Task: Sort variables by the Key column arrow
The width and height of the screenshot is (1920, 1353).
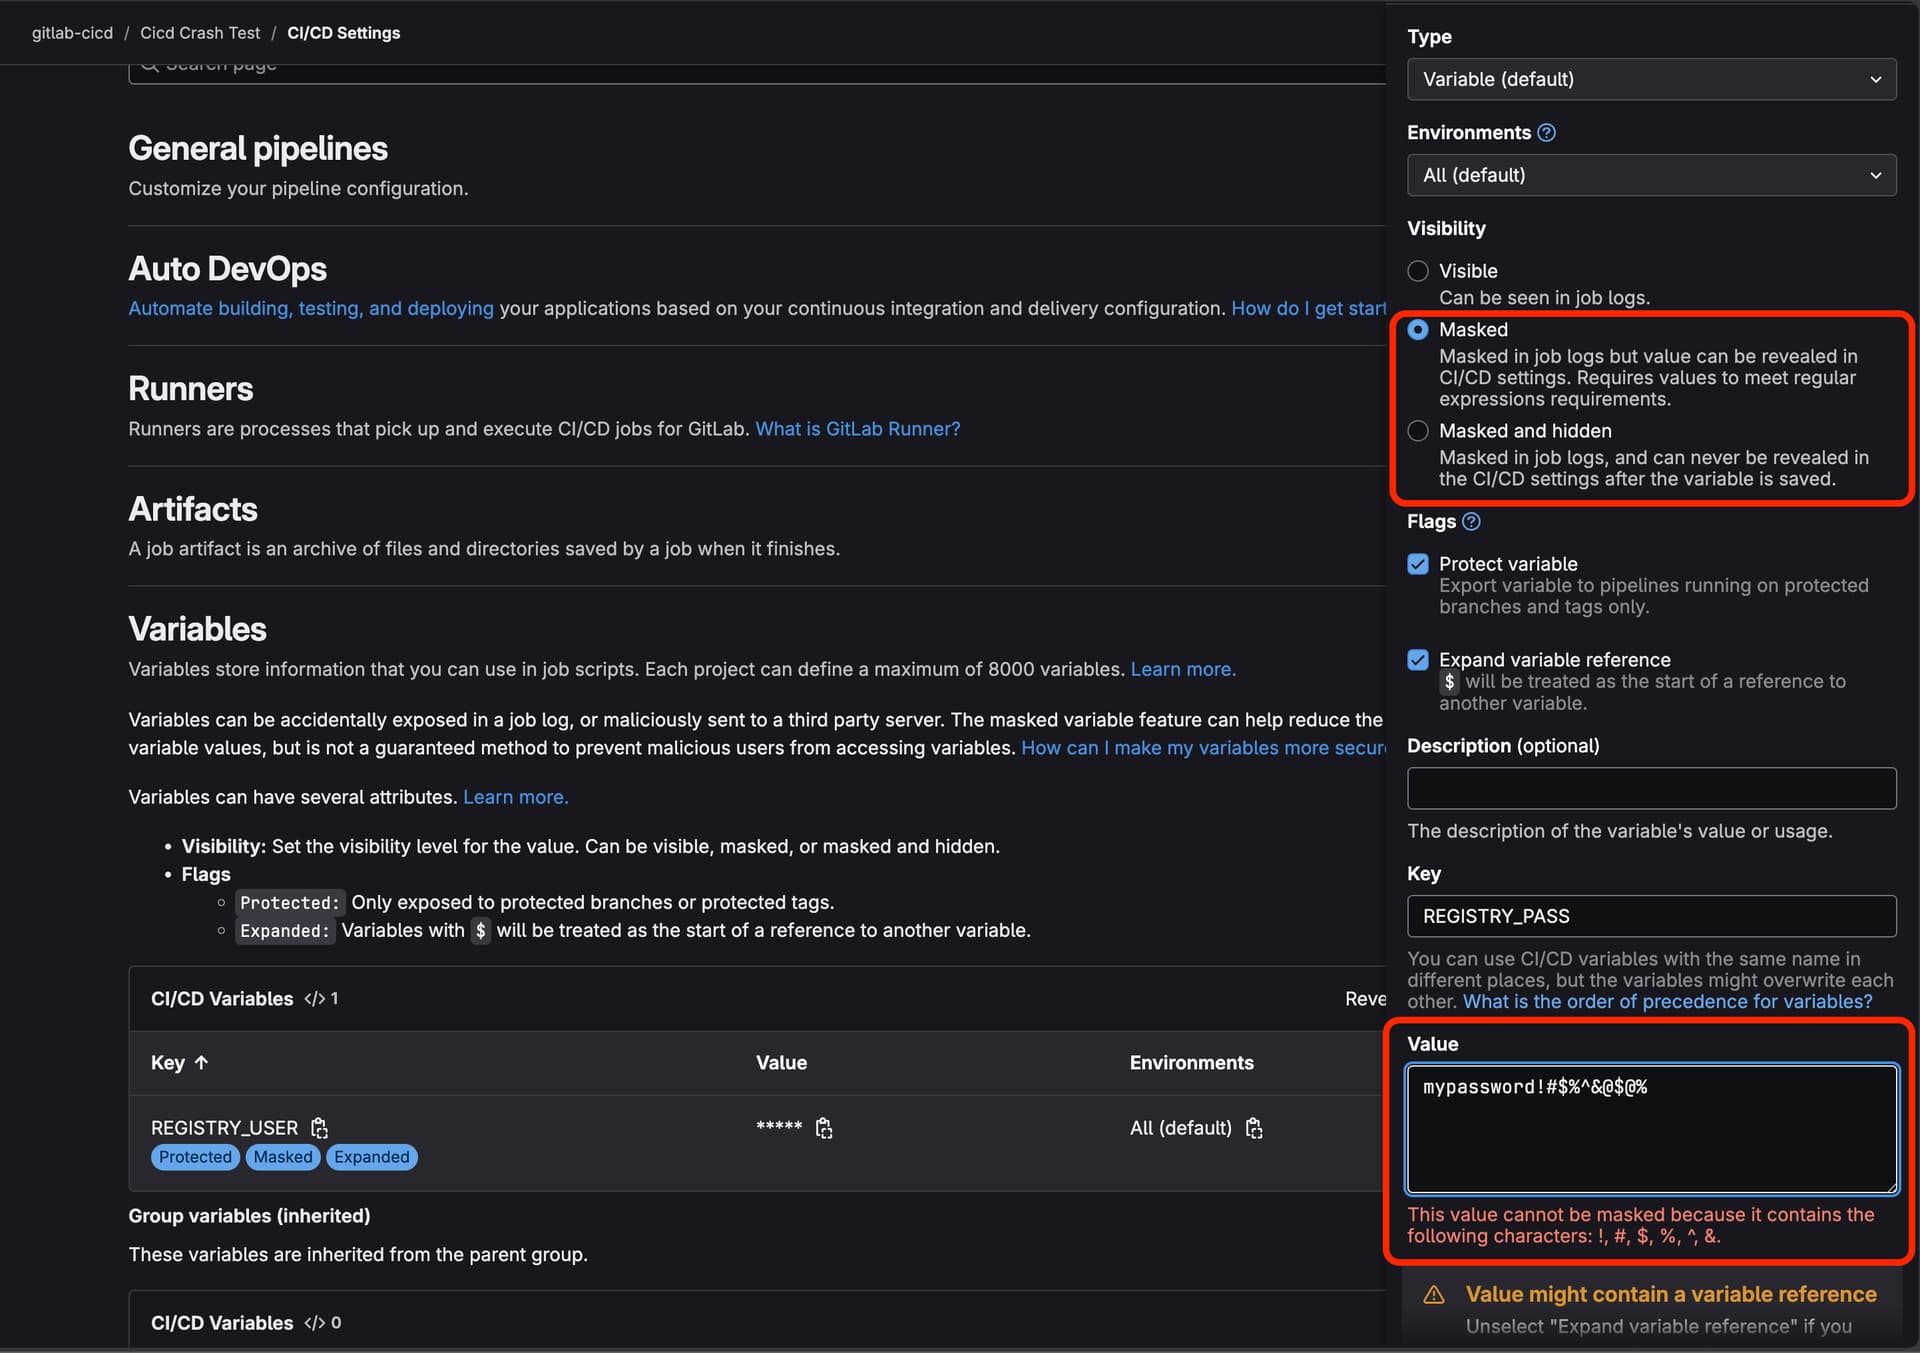Action: click(x=201, y=1063)
